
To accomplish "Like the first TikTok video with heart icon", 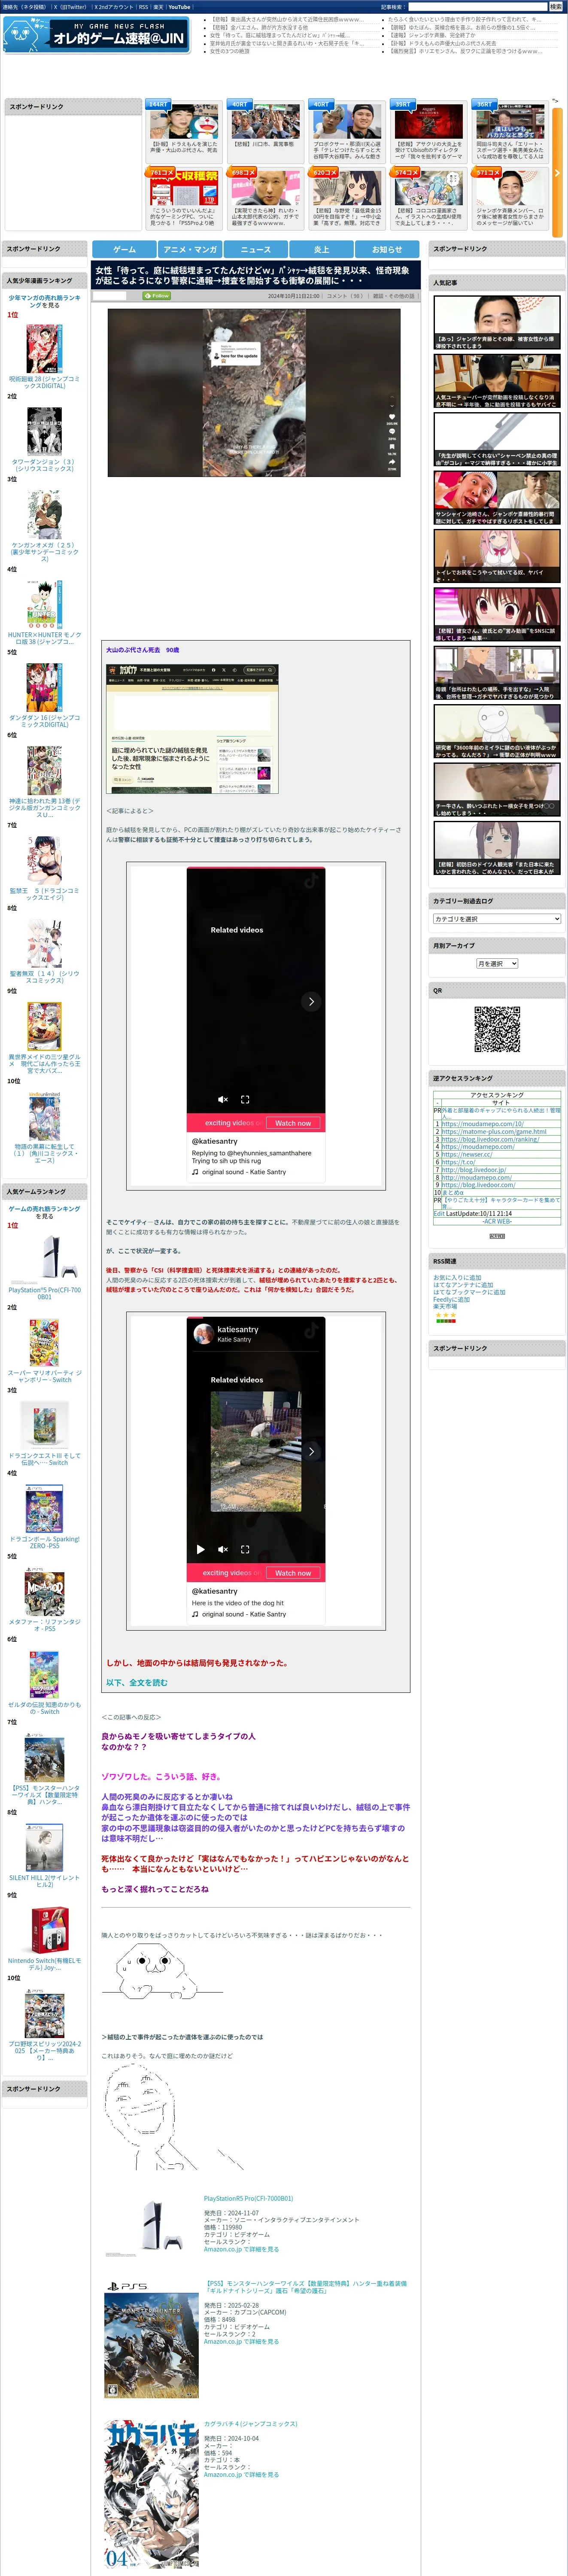I will click(x=392, y=416).
